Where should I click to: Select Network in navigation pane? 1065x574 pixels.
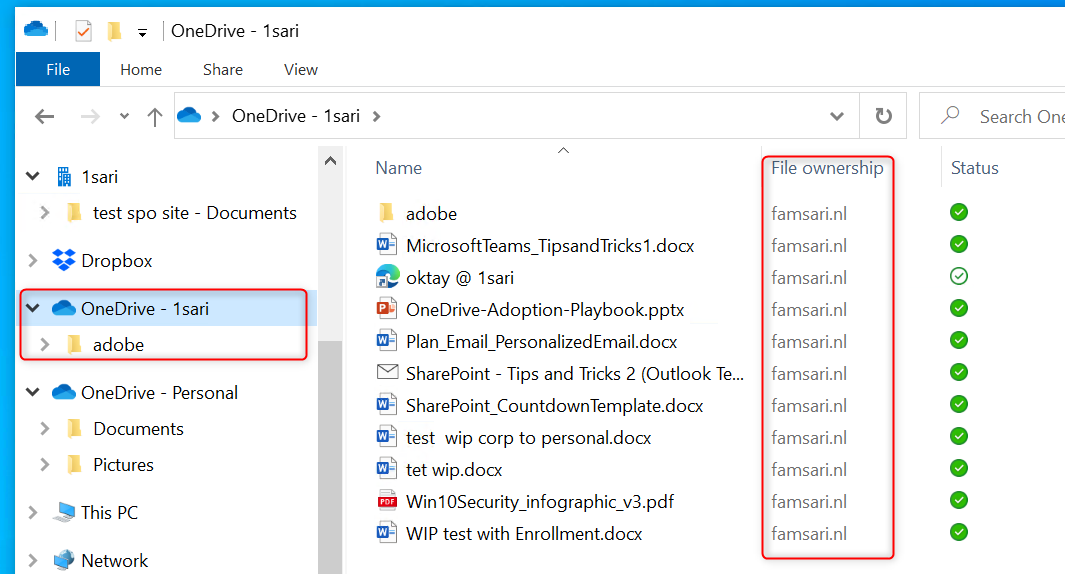coord(114,560)
